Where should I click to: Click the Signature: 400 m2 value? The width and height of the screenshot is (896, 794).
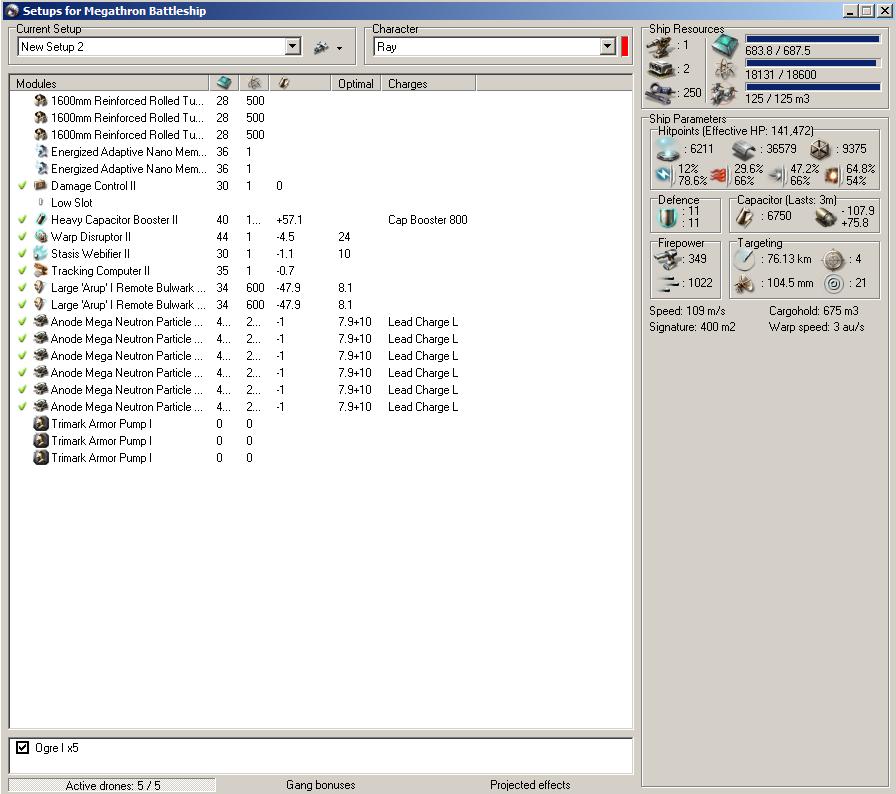click(692, 327)
